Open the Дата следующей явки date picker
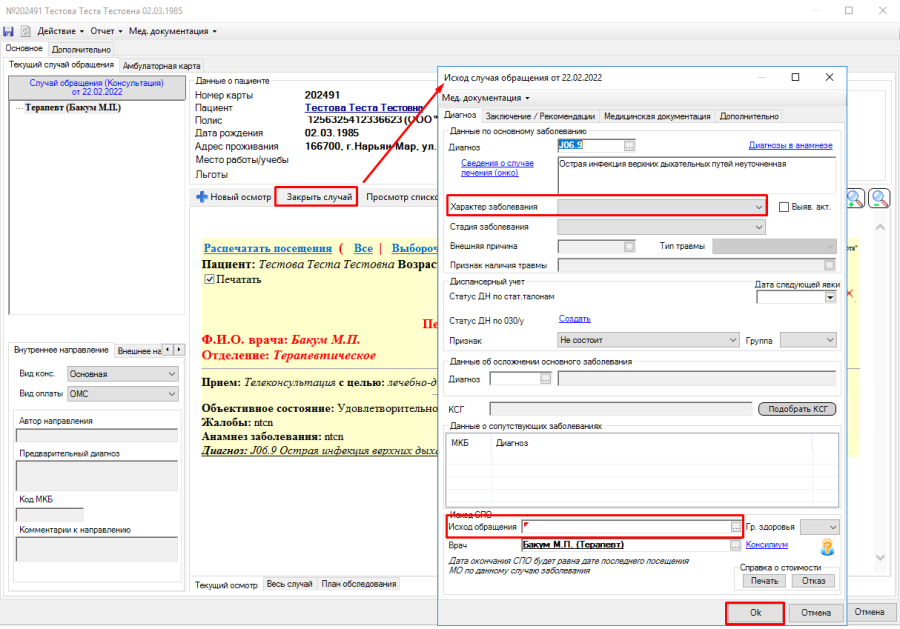 pos(830,297)
